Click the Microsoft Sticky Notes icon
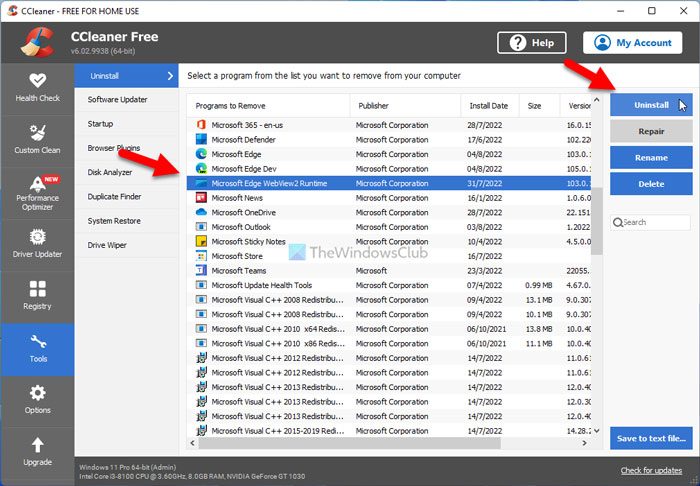Screen dimensions: 700x486 click(201, 241)
